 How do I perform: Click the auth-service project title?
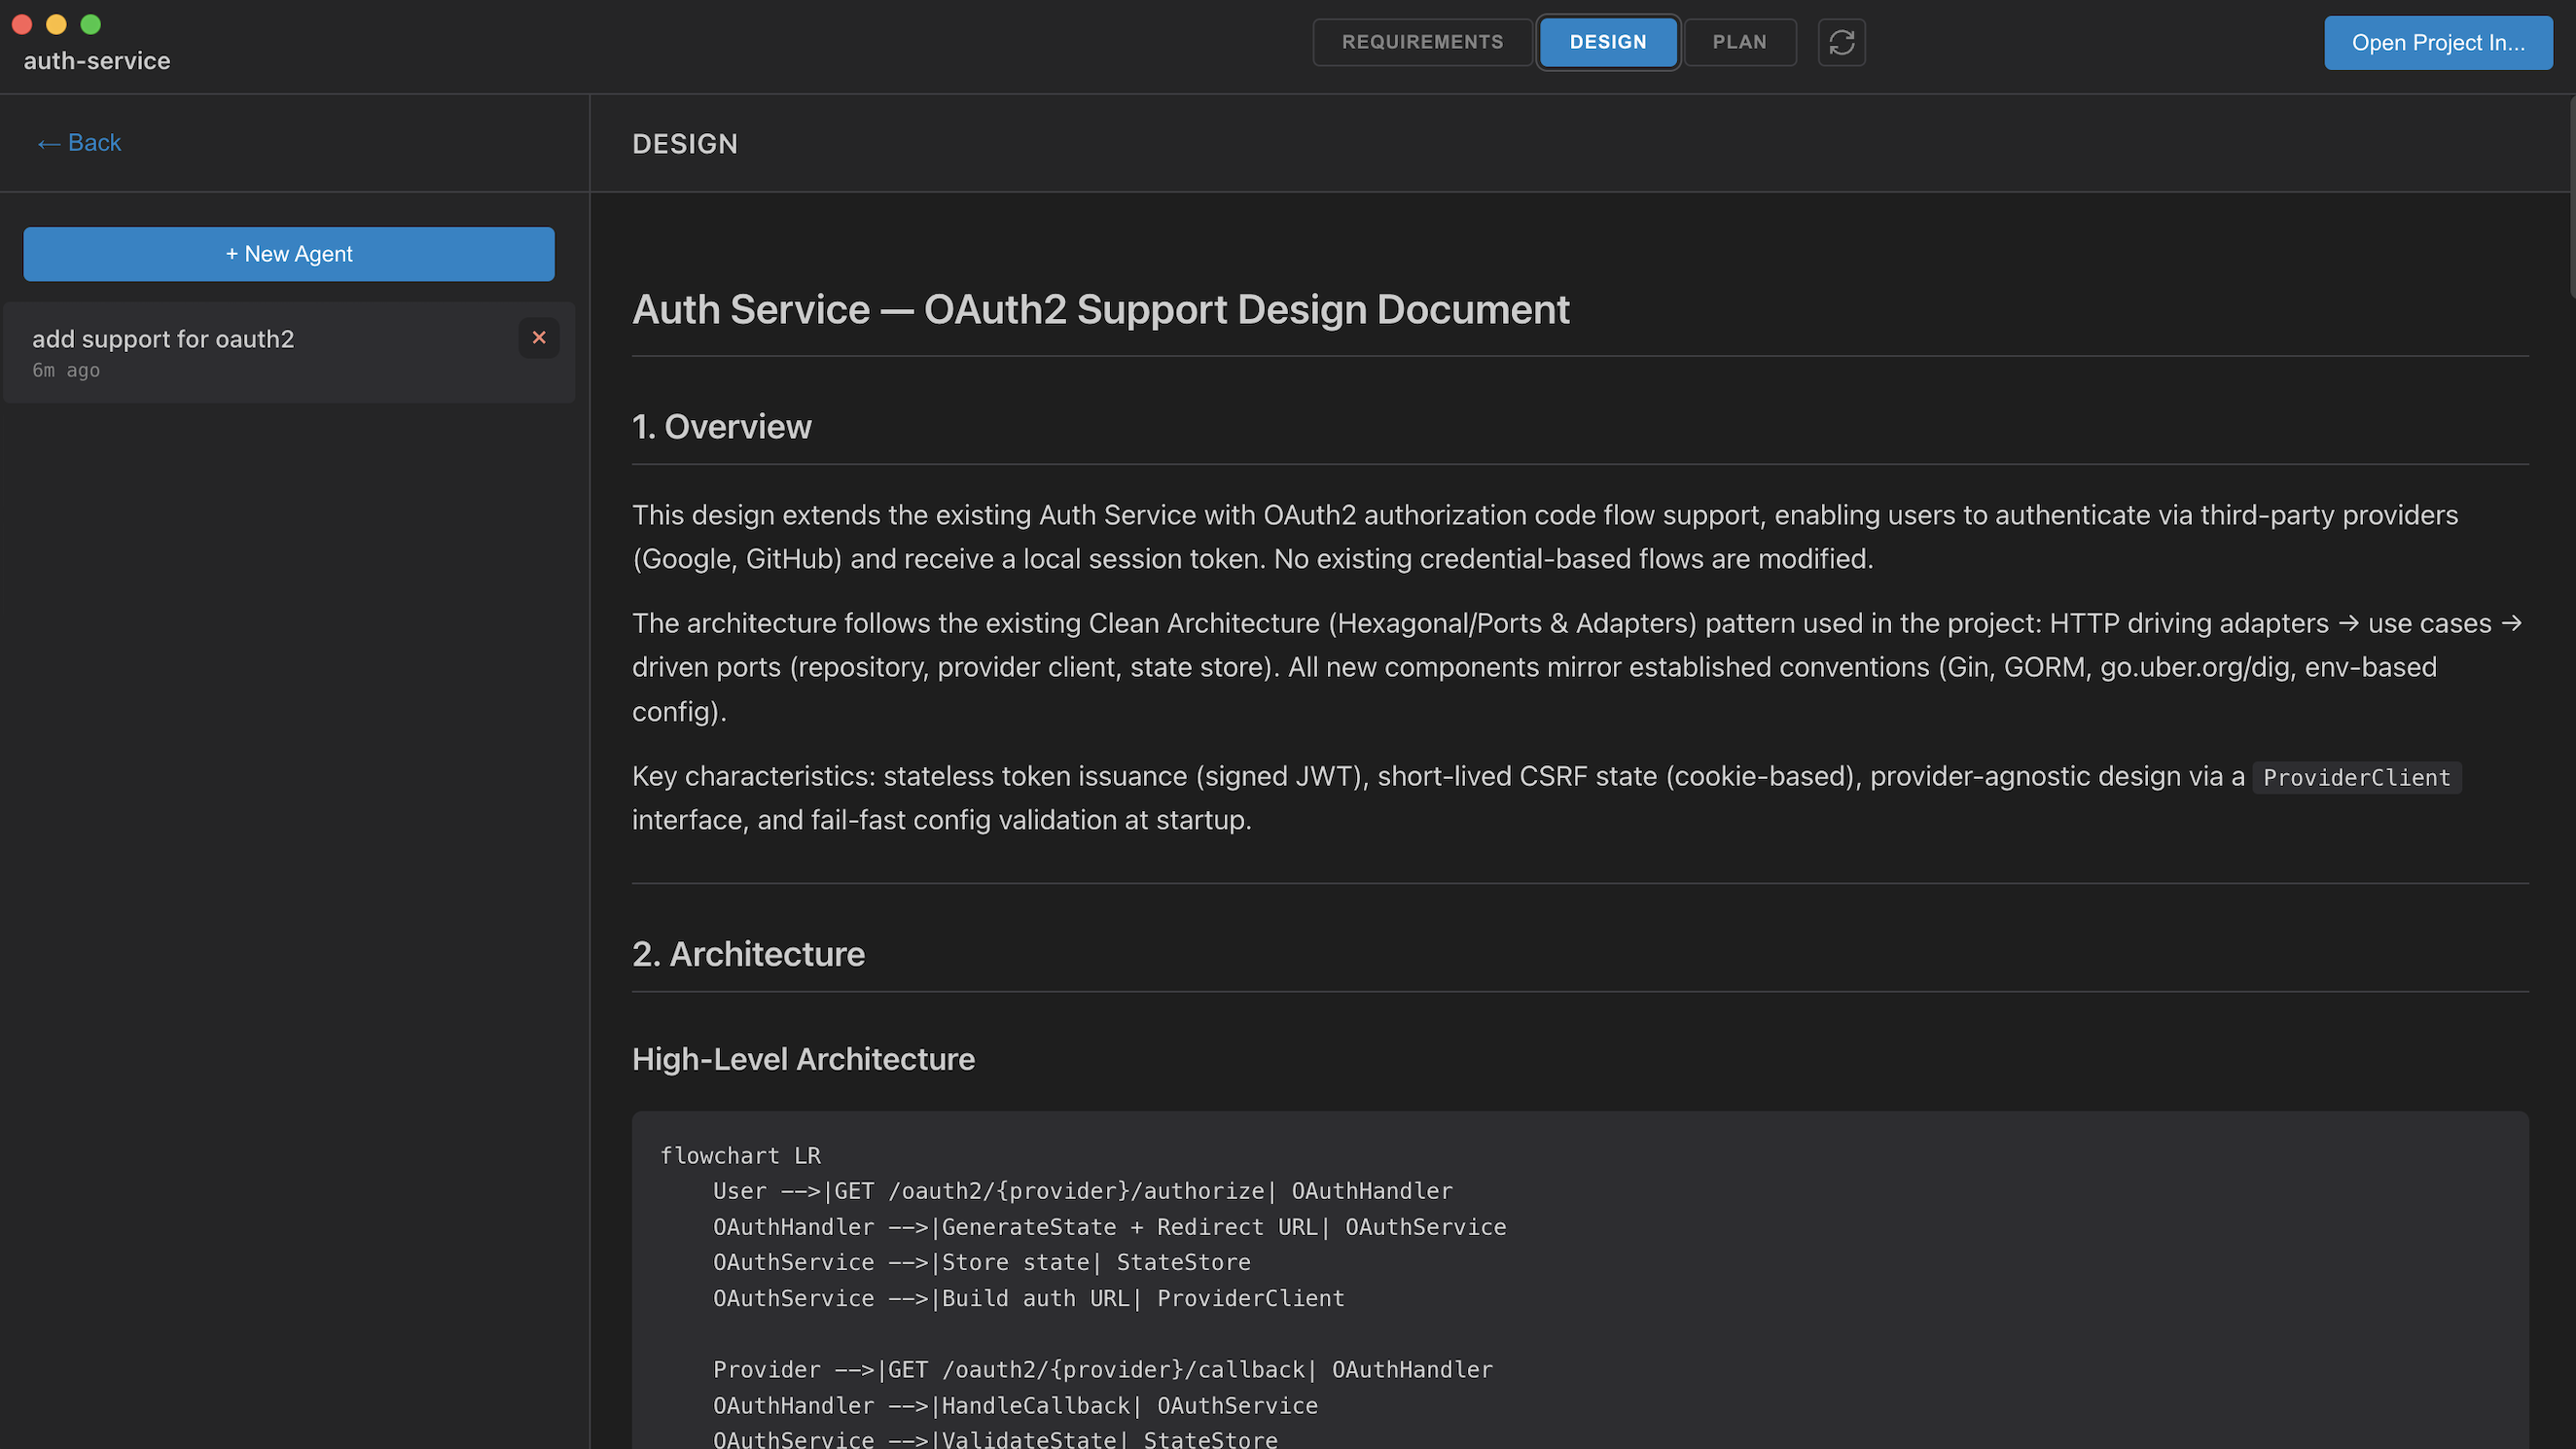click(97, 61)
